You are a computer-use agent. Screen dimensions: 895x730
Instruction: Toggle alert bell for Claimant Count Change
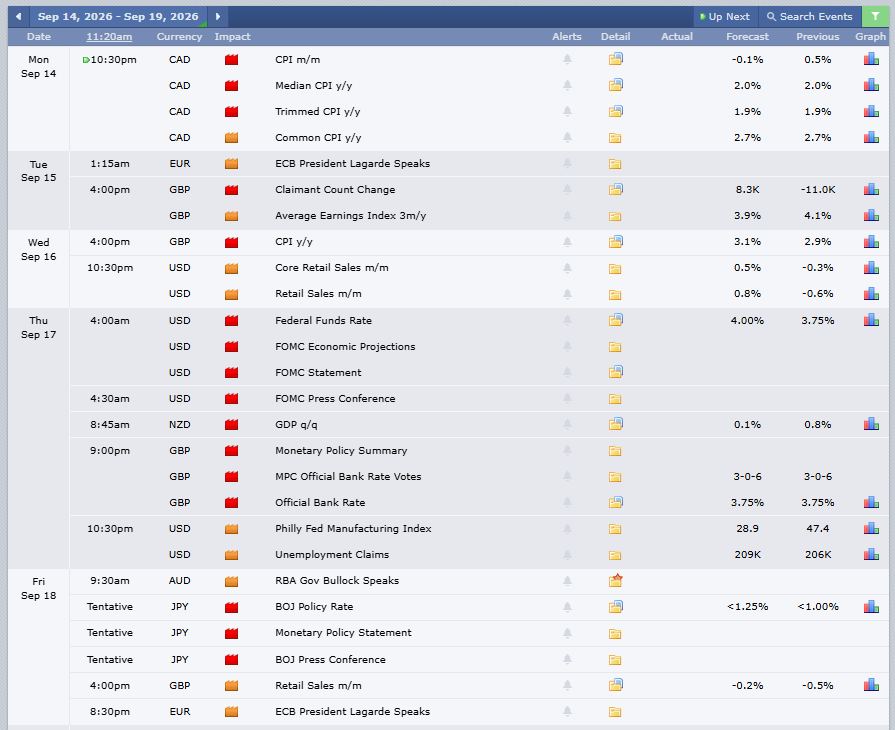coord(567,189)
